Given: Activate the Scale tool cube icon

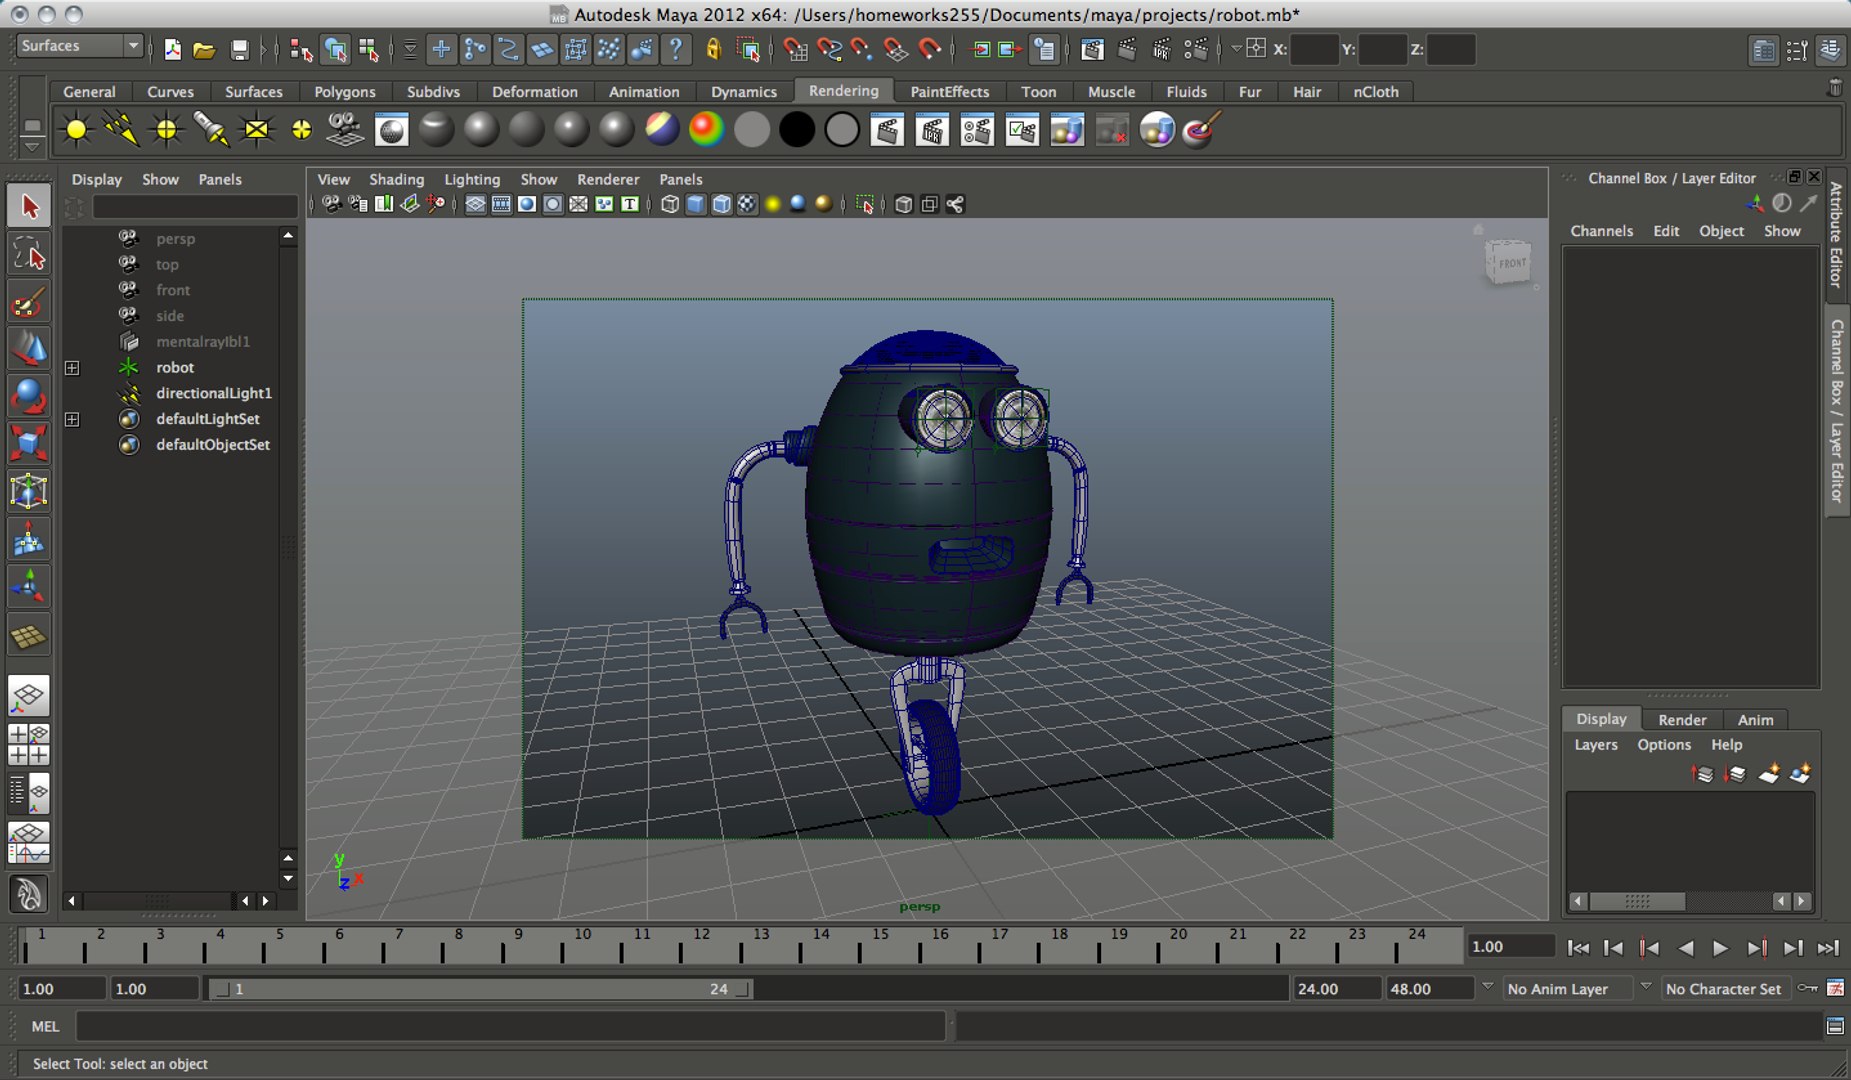Looking at the screenshot, I should tap(29, 443).
